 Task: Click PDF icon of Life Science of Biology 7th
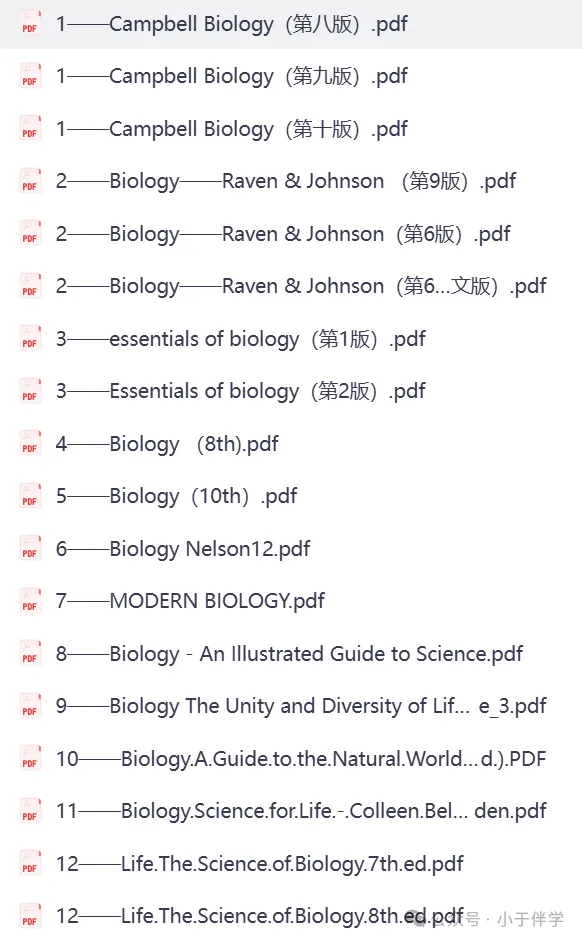point(30,863)
